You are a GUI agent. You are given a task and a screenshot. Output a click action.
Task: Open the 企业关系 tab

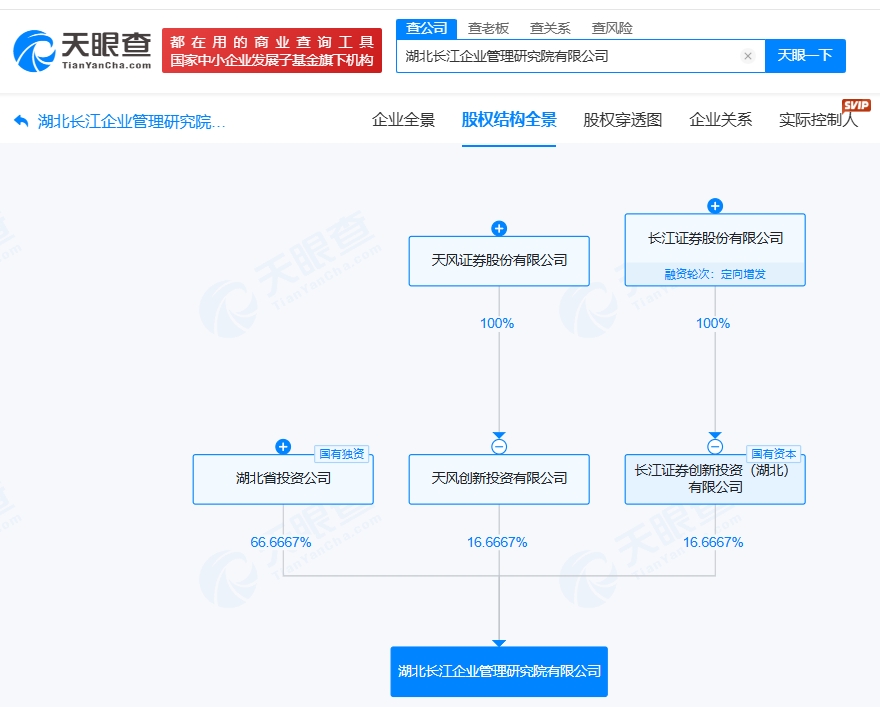[x=720, y=120]
